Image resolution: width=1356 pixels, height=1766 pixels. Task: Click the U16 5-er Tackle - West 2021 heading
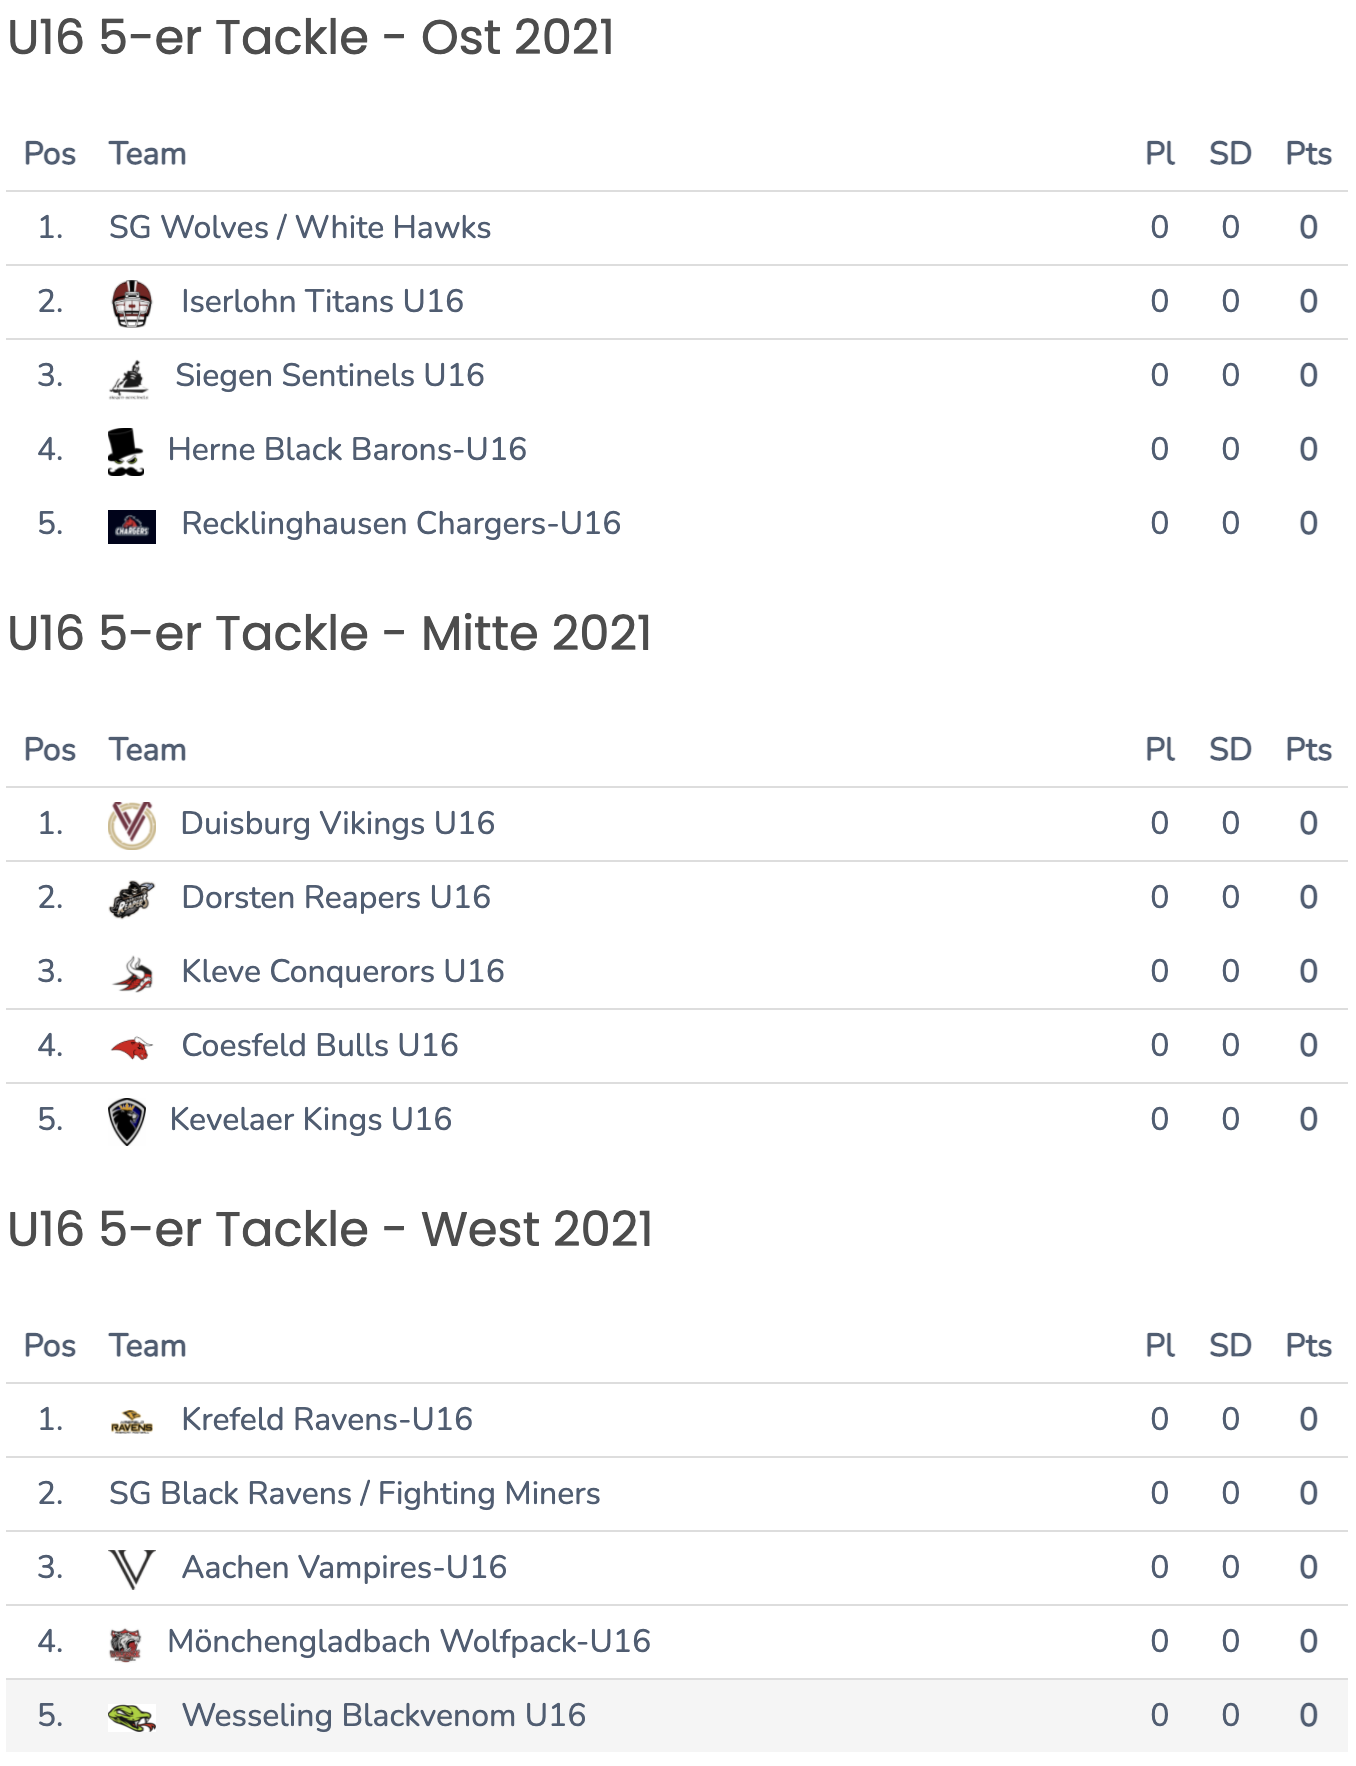click(330, 1229)
